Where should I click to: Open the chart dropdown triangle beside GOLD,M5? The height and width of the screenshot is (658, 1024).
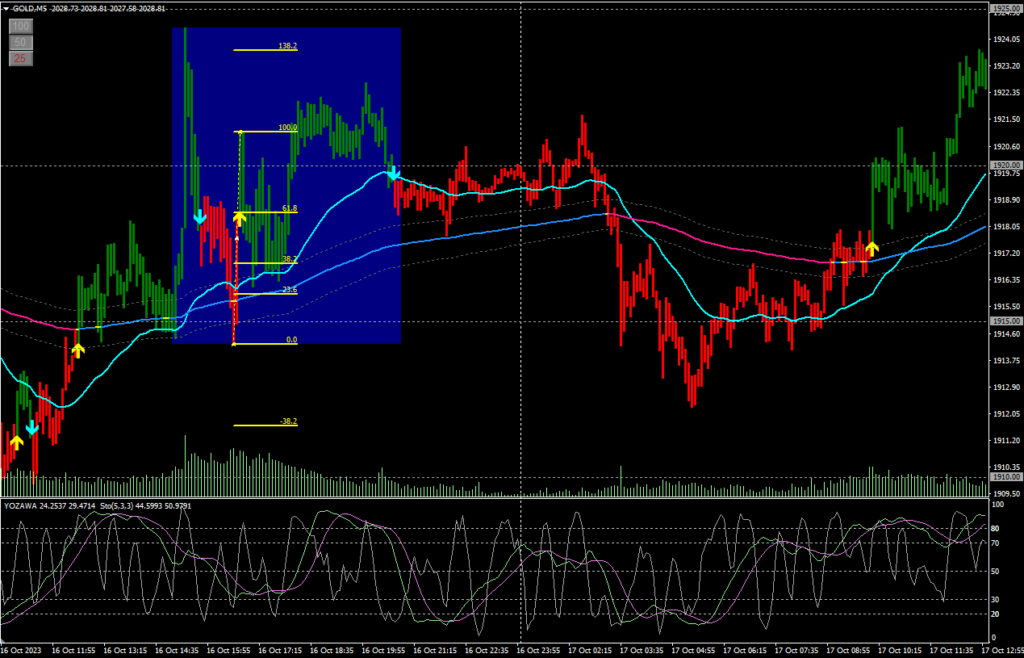(7, 8)
